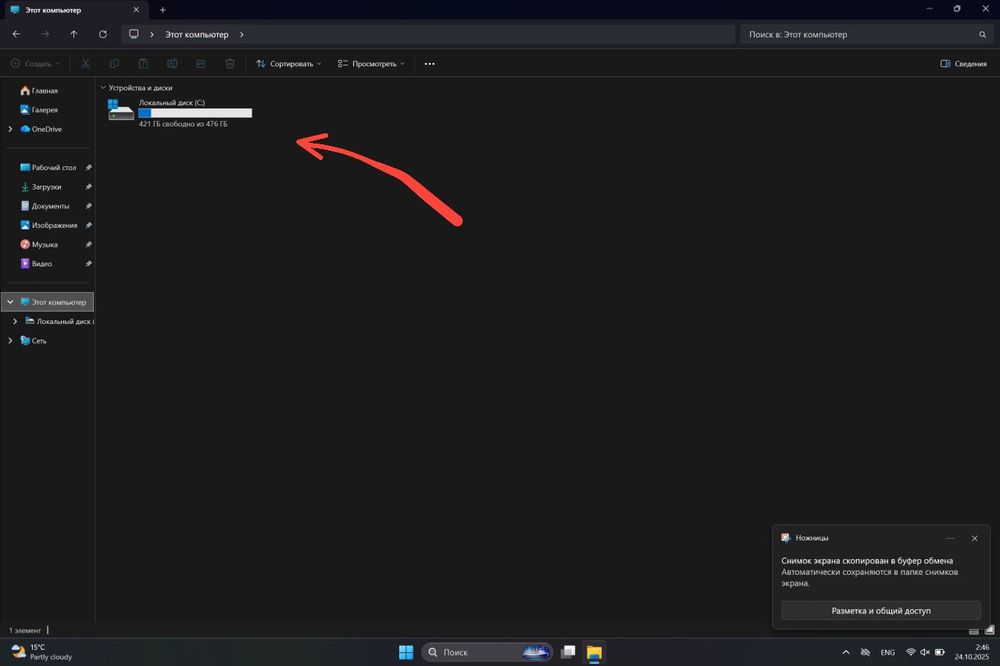Open the View (Просмотреть) dropdown
Screen dimensions: 1000x666
pyautogui.click(x=371, y=64)
